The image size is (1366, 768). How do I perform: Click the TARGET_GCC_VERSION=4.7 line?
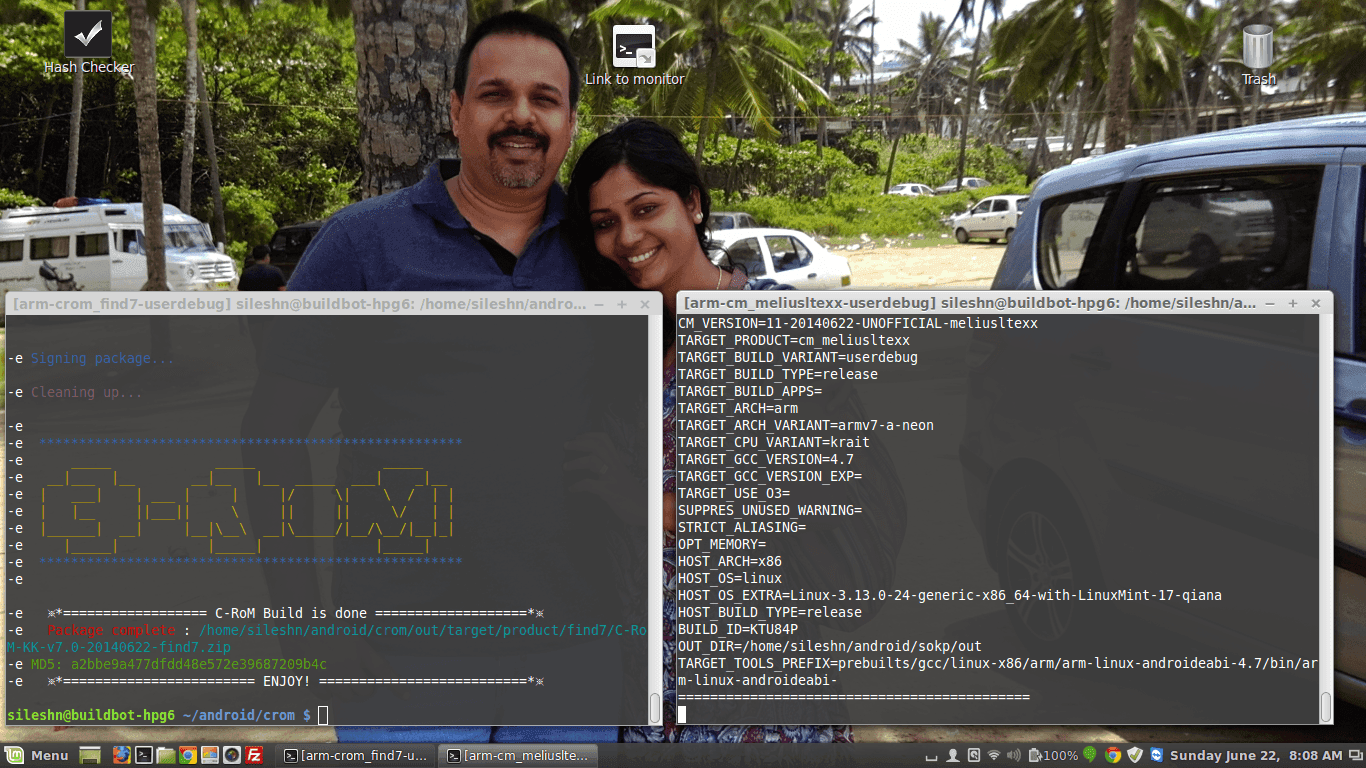point(766,459)
